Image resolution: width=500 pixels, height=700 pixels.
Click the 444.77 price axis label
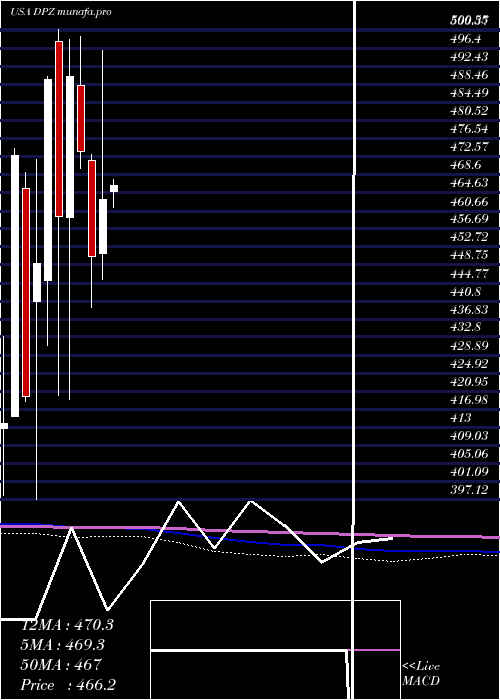click(x=469, y=274)
